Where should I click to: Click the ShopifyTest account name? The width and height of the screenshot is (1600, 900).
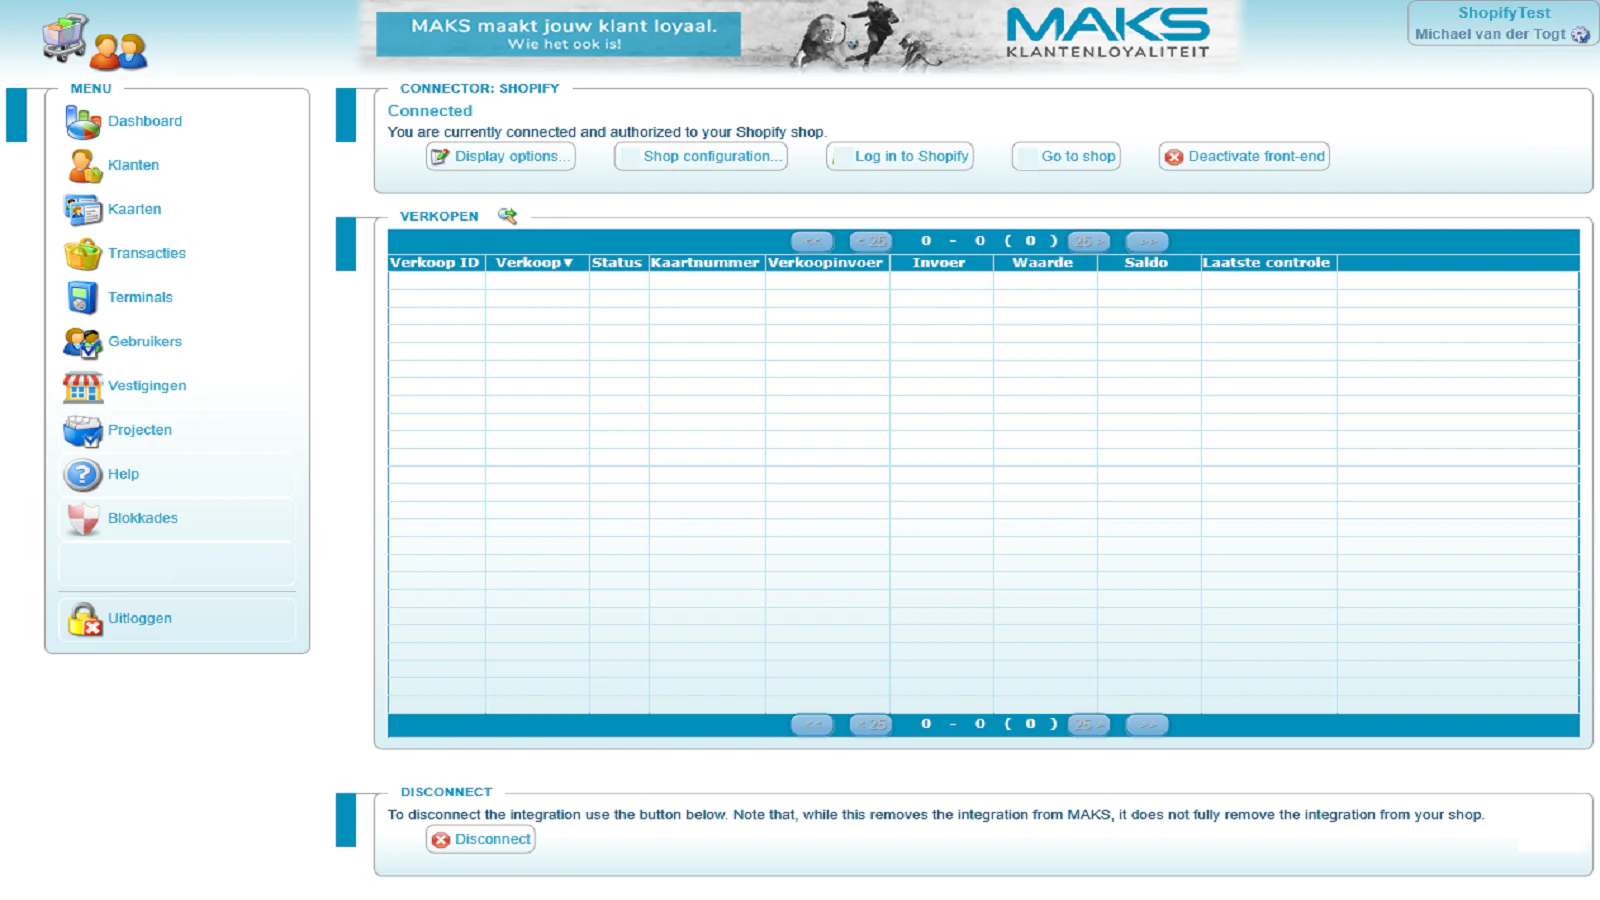pyautogui.click(x=1504, y=13)
